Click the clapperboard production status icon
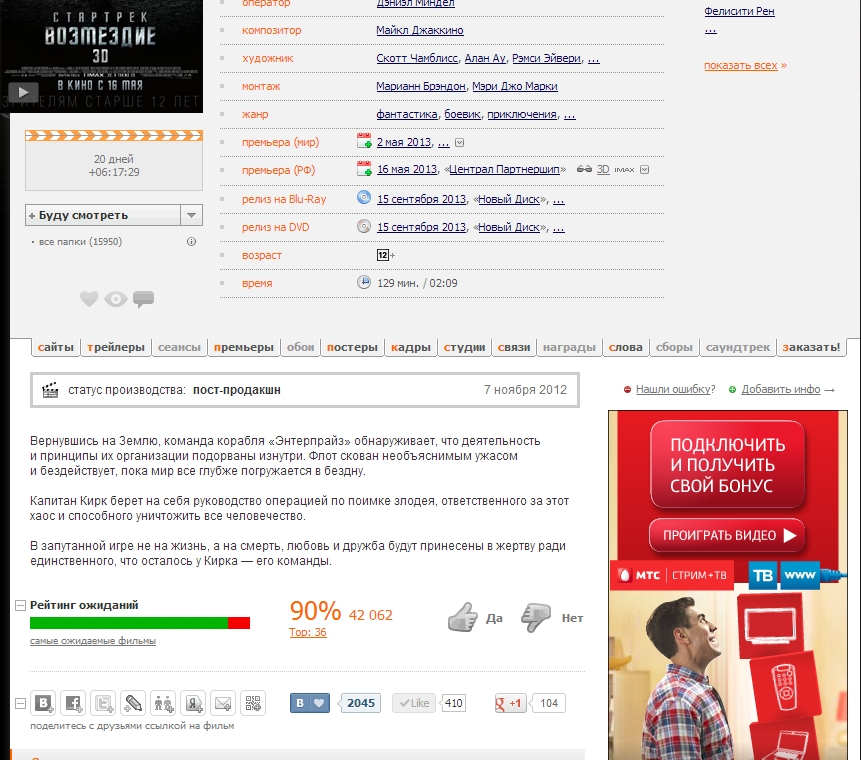861x760 pixels. point(50,390)
